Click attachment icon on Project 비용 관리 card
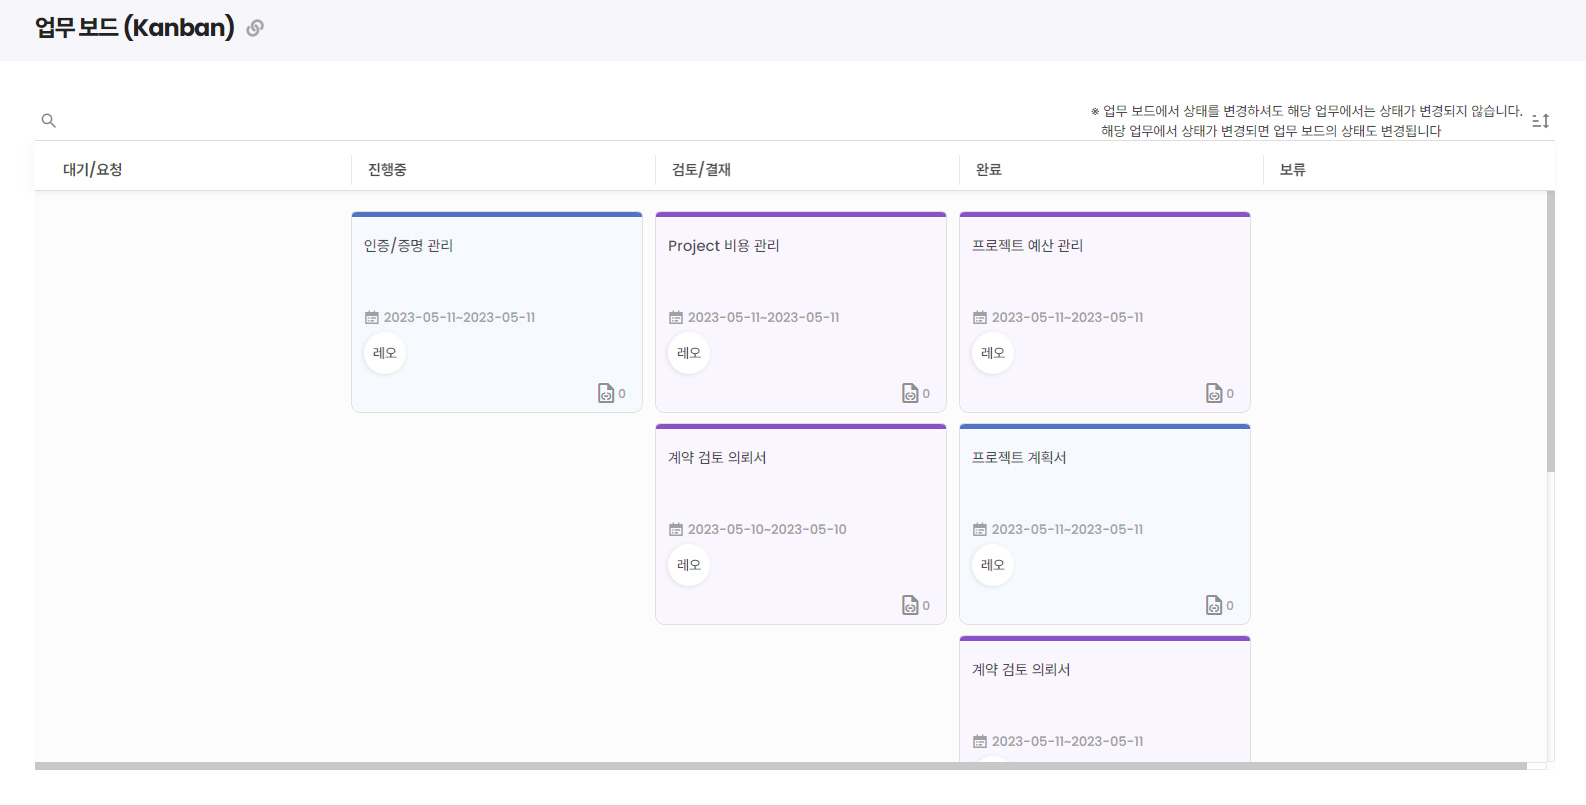The image size is (1586, 805). point(910,393)
